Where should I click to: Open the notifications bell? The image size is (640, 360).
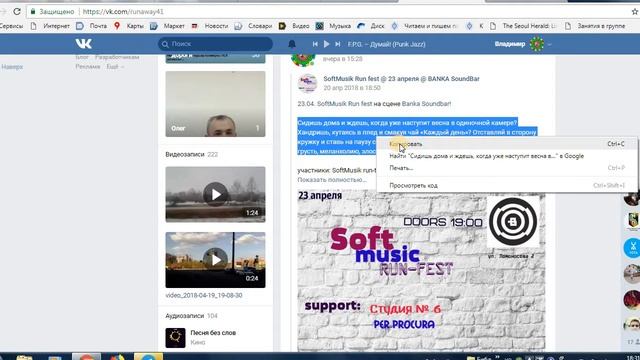292,44
